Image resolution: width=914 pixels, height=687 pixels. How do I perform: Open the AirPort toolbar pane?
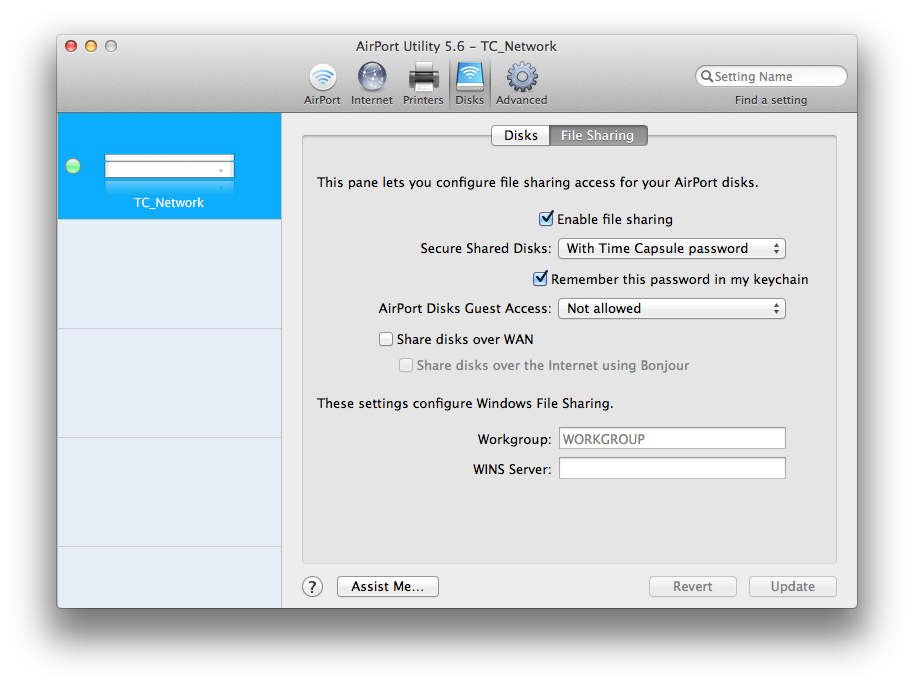(x=322, y=84)
